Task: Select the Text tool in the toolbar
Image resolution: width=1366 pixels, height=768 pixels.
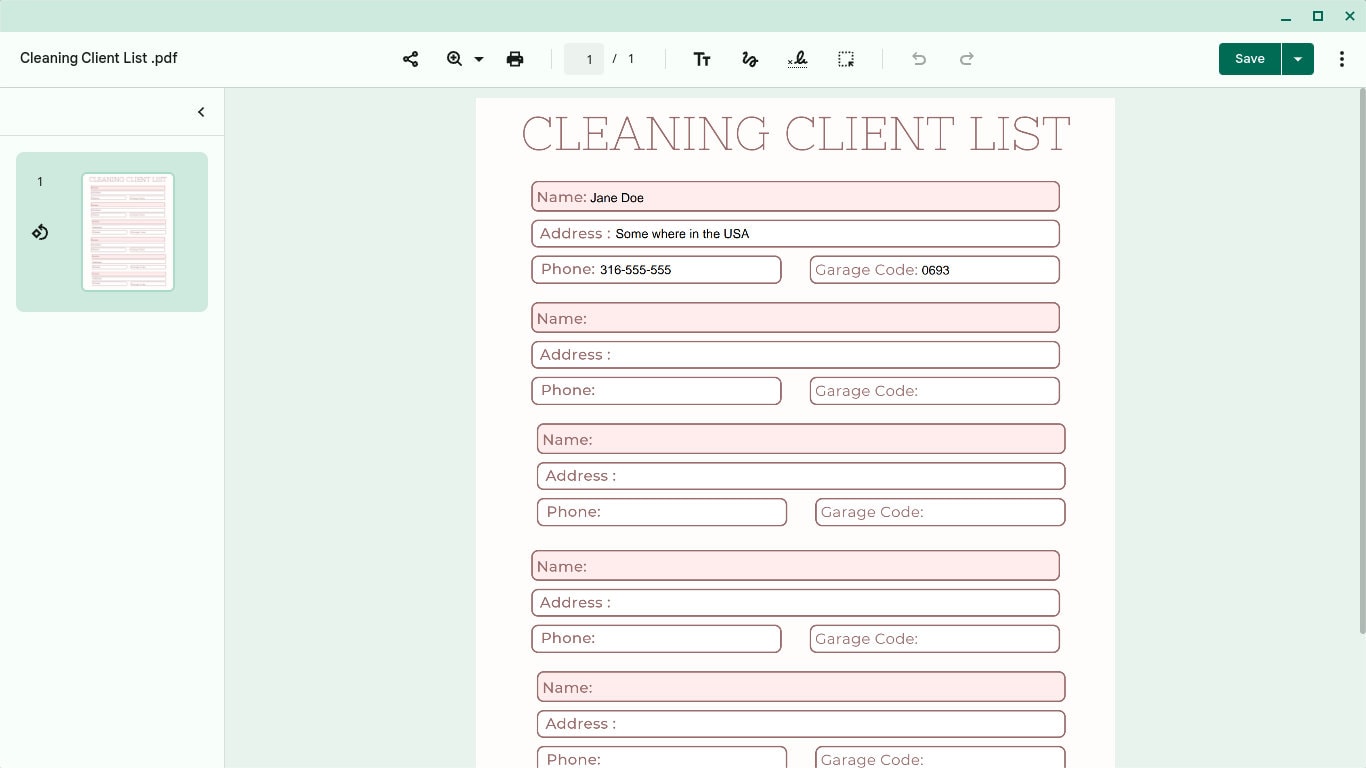Action: pos(702,59)
